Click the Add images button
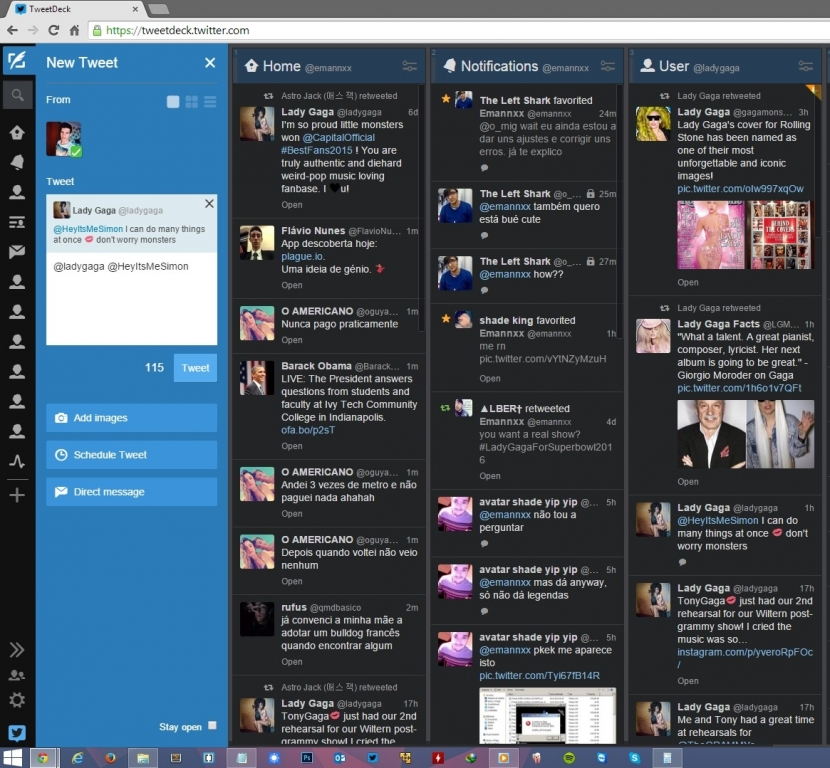830x768 pixels. click(x=131, y=418)
